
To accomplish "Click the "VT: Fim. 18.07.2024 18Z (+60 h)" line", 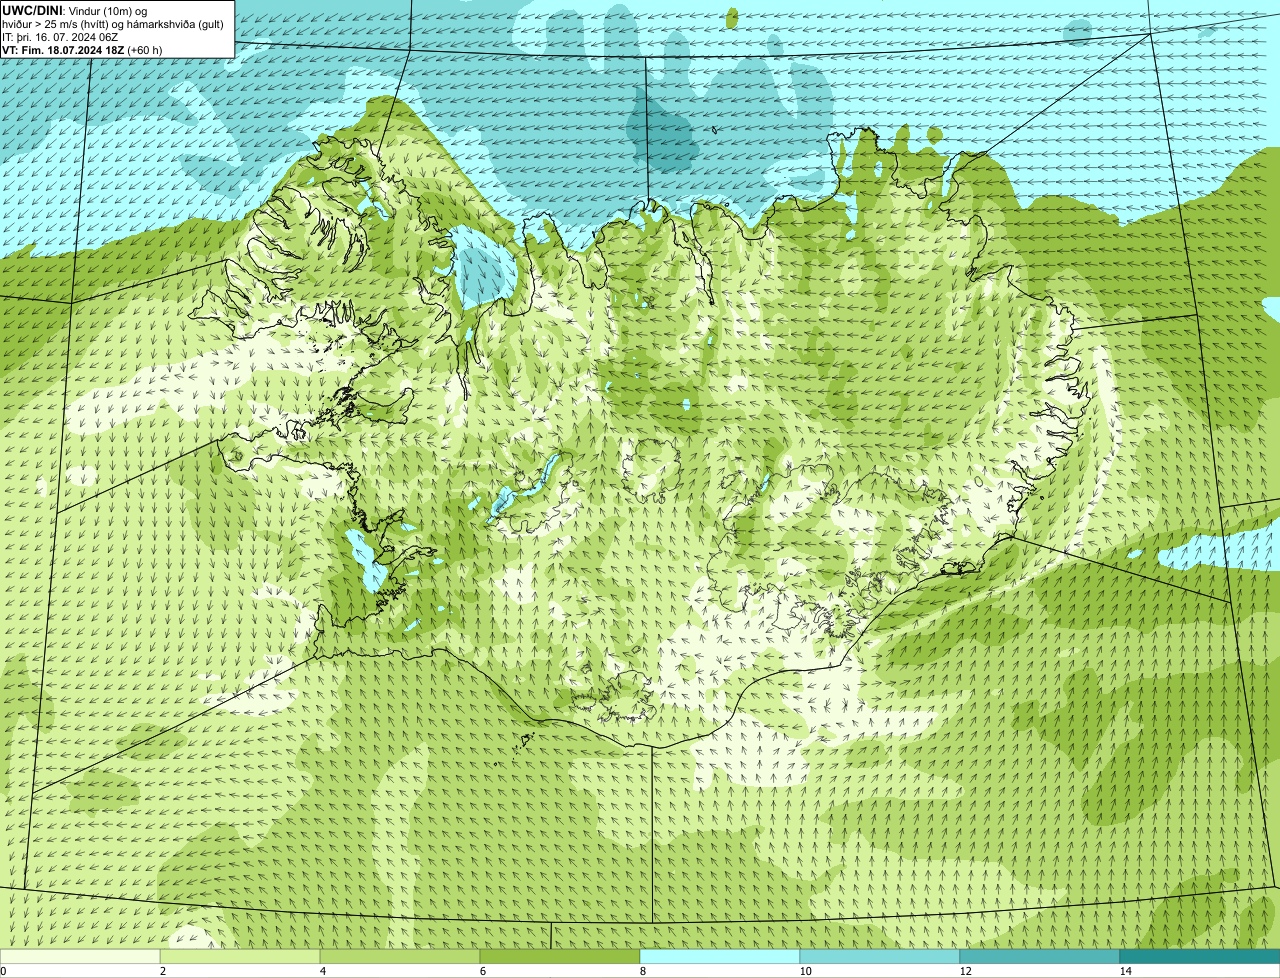I will point(82,50).
